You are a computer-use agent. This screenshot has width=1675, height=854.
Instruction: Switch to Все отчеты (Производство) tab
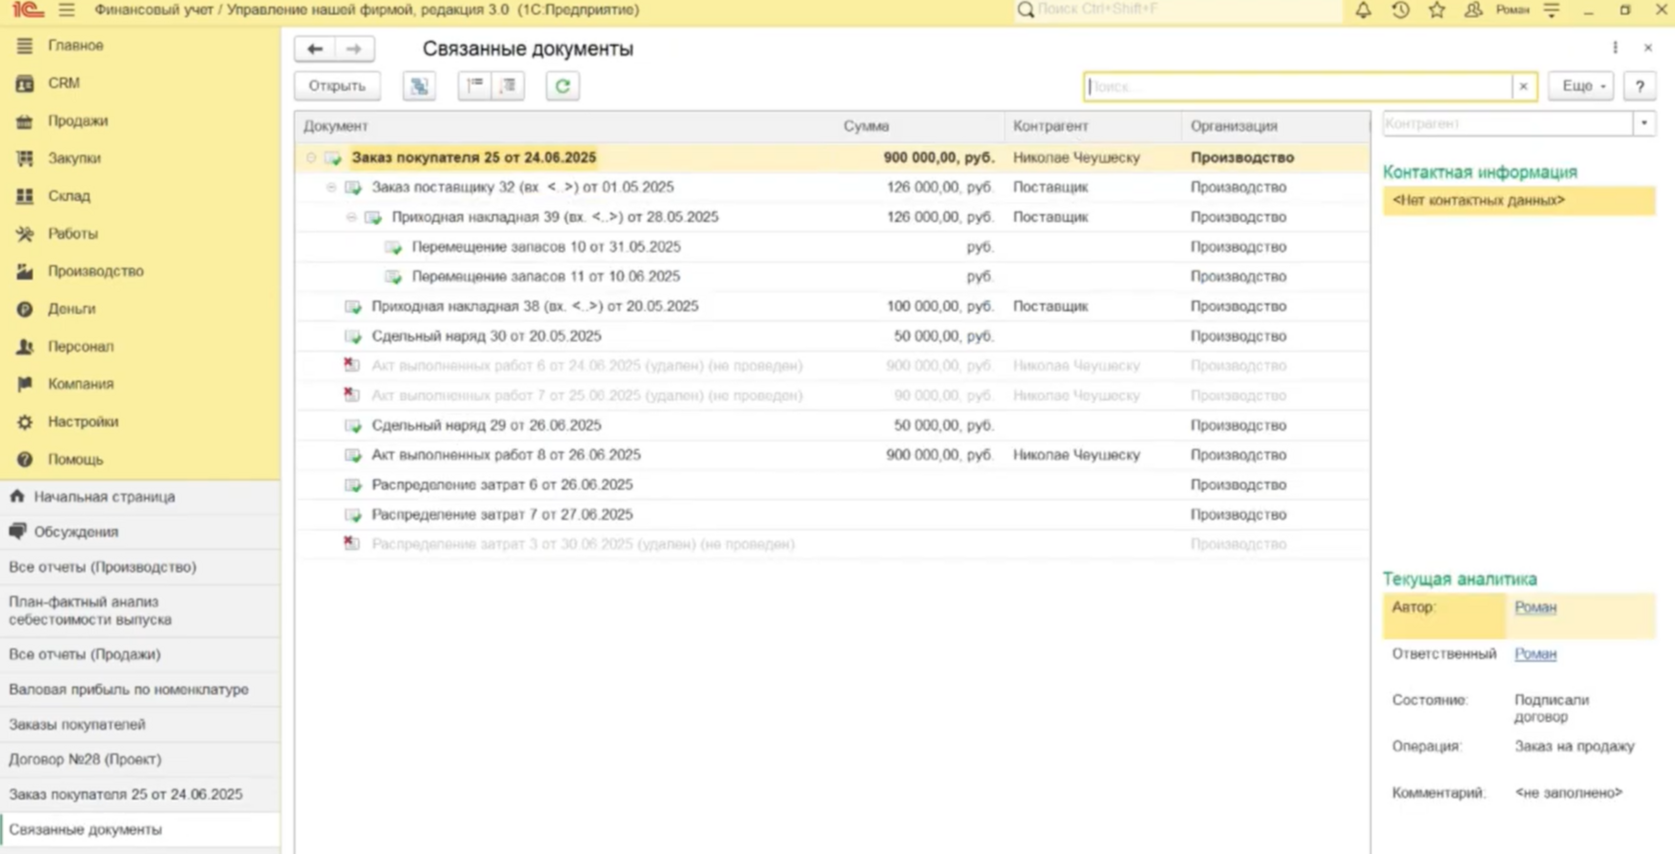[140, 567]
